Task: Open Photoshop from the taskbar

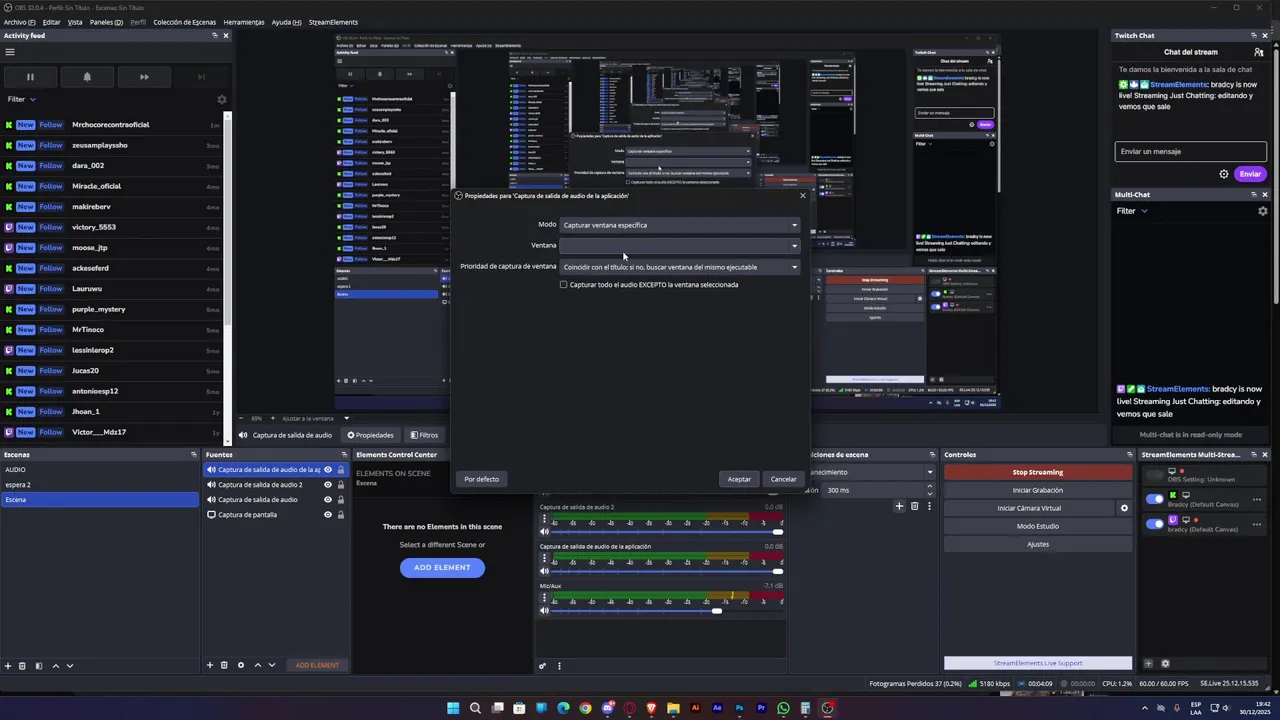Action: (x=740, y=708)
